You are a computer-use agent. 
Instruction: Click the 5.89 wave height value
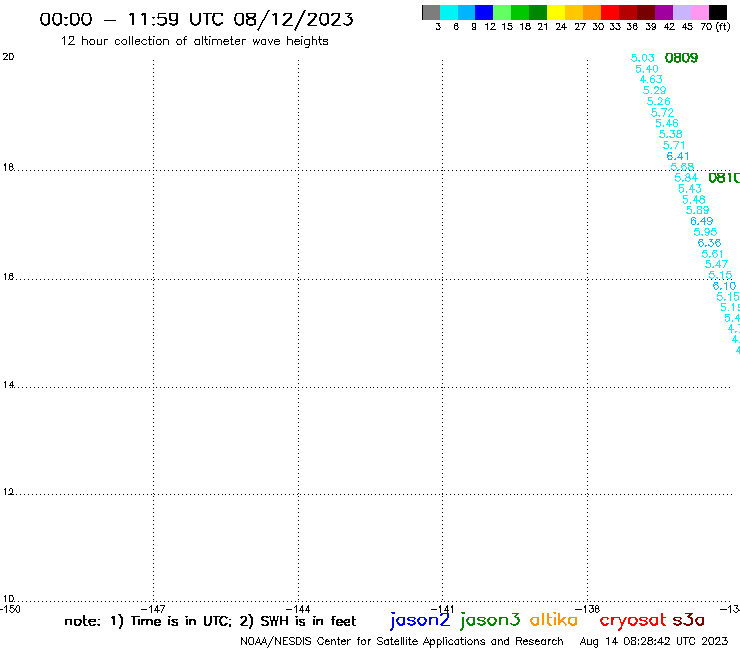698,211
